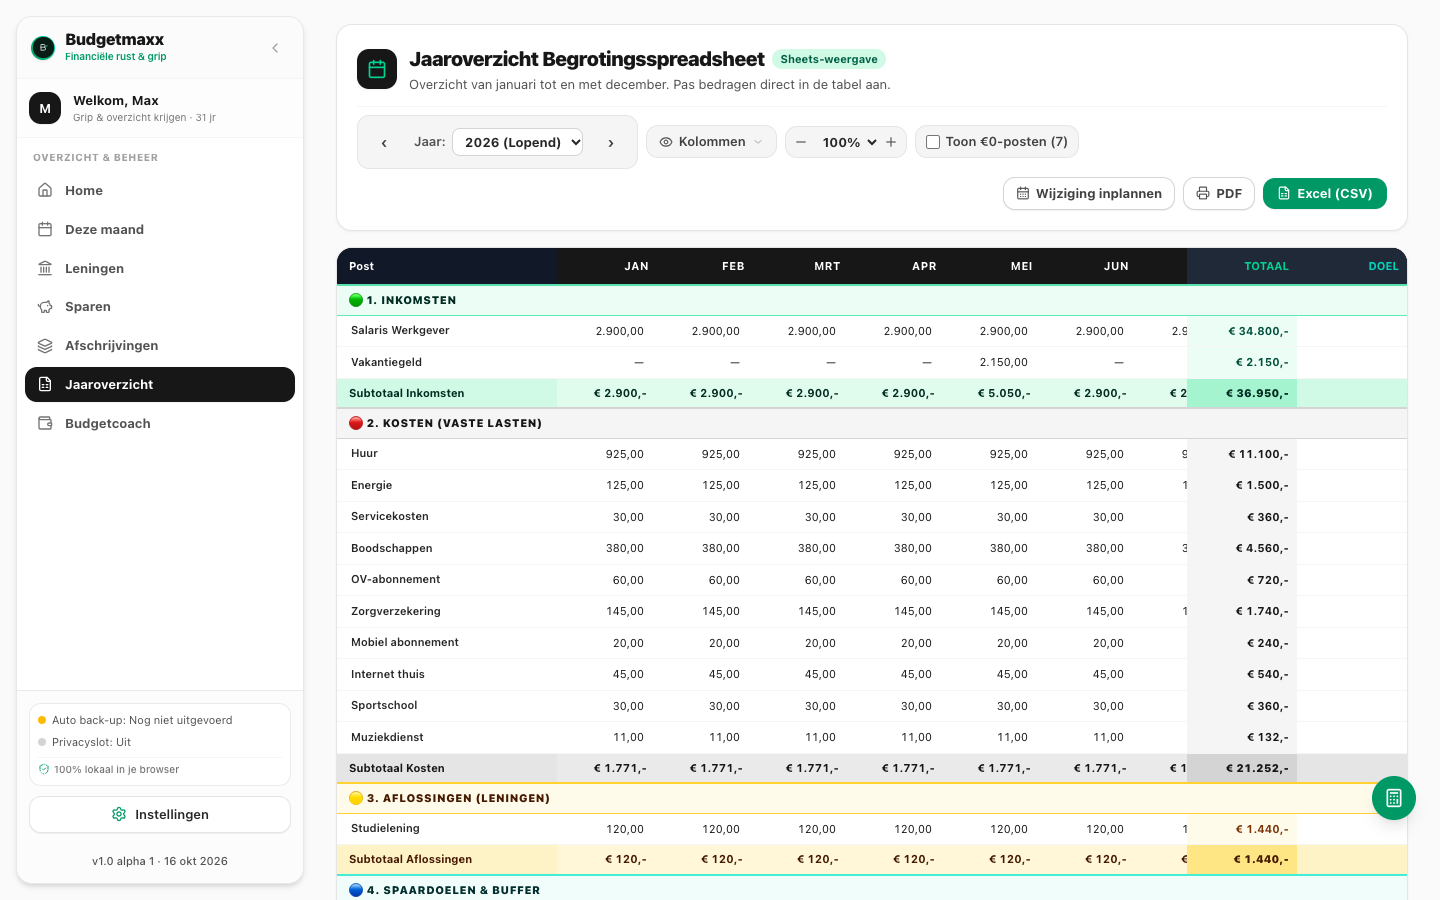Open Leningen in the sidebar
The image size is (1440, 900).
160,268
